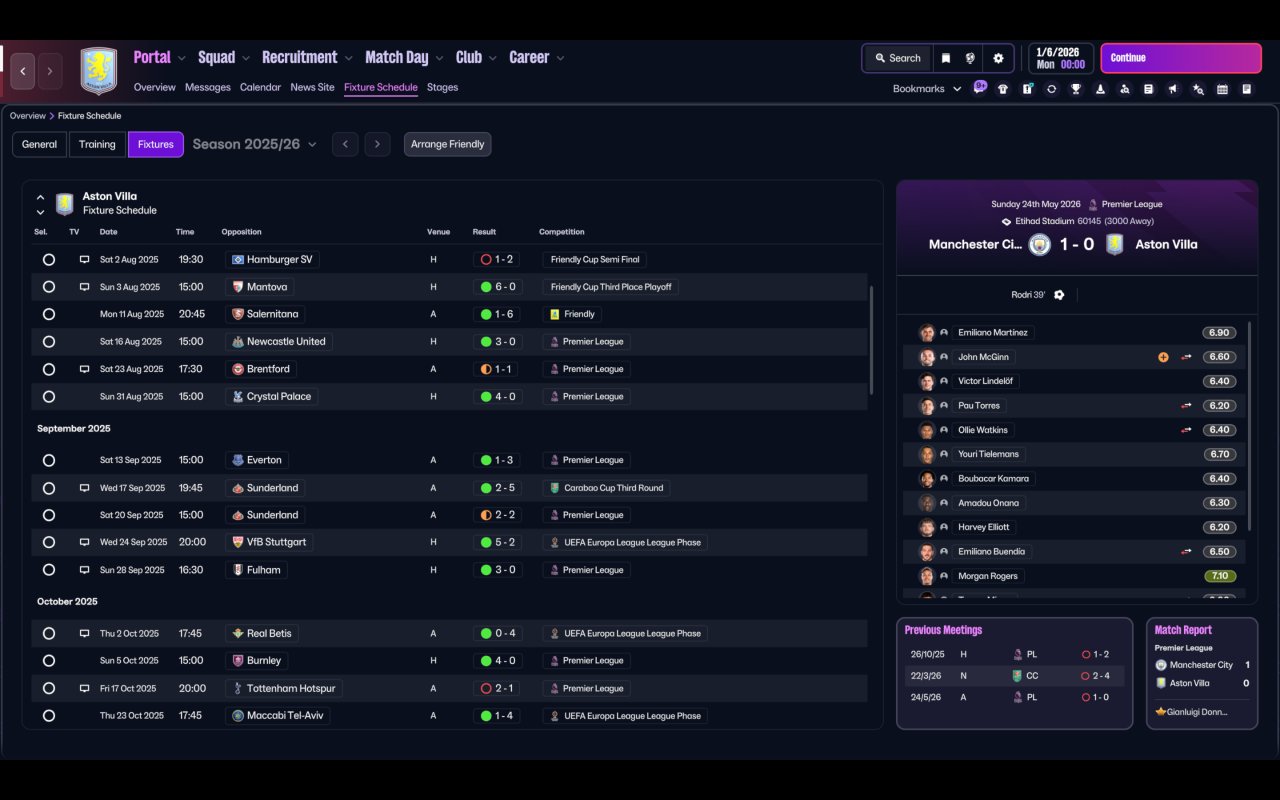Open the calendar grid shortcut icon
Screen dimensions: 1280x800
click(1222, 89)
